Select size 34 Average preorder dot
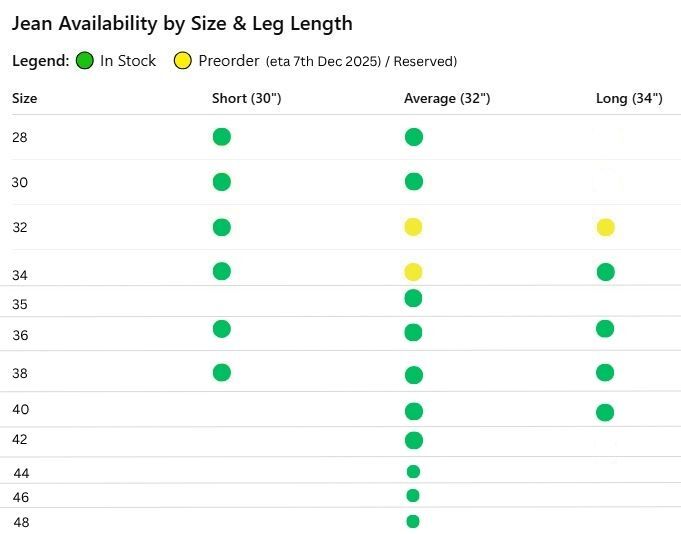681x534 pixels. (414, 272)
